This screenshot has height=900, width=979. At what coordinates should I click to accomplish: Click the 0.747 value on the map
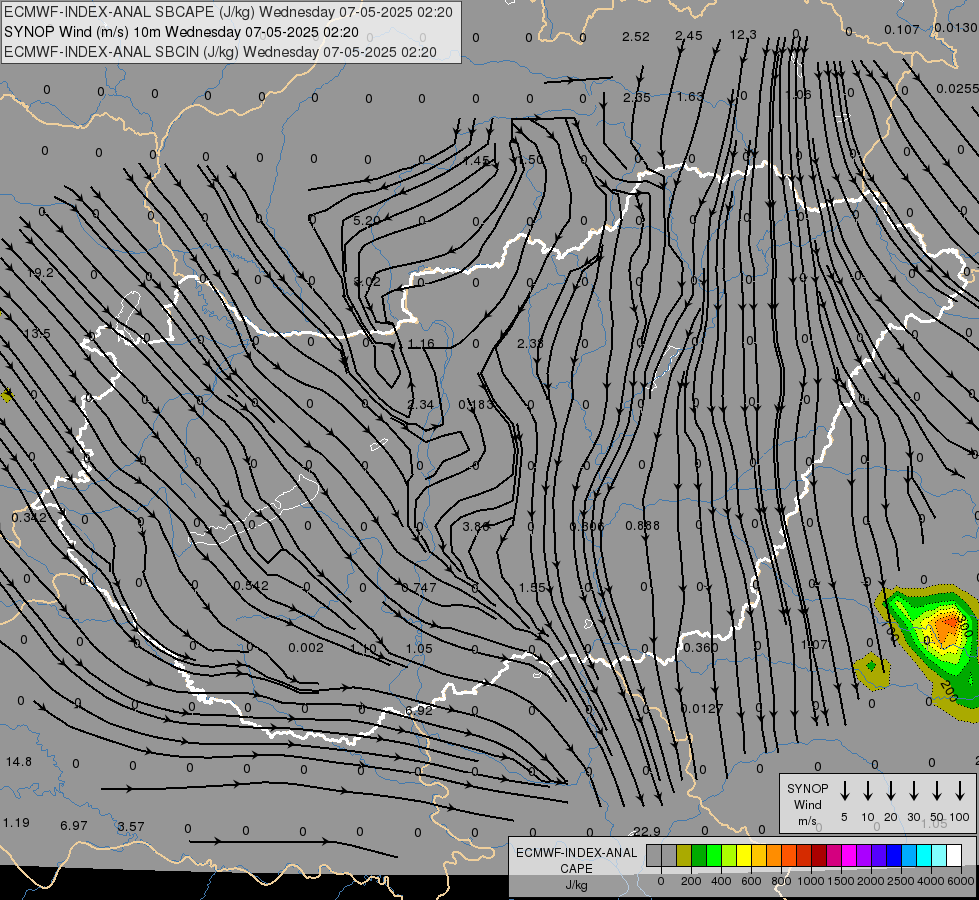click(x=419, y=588)
